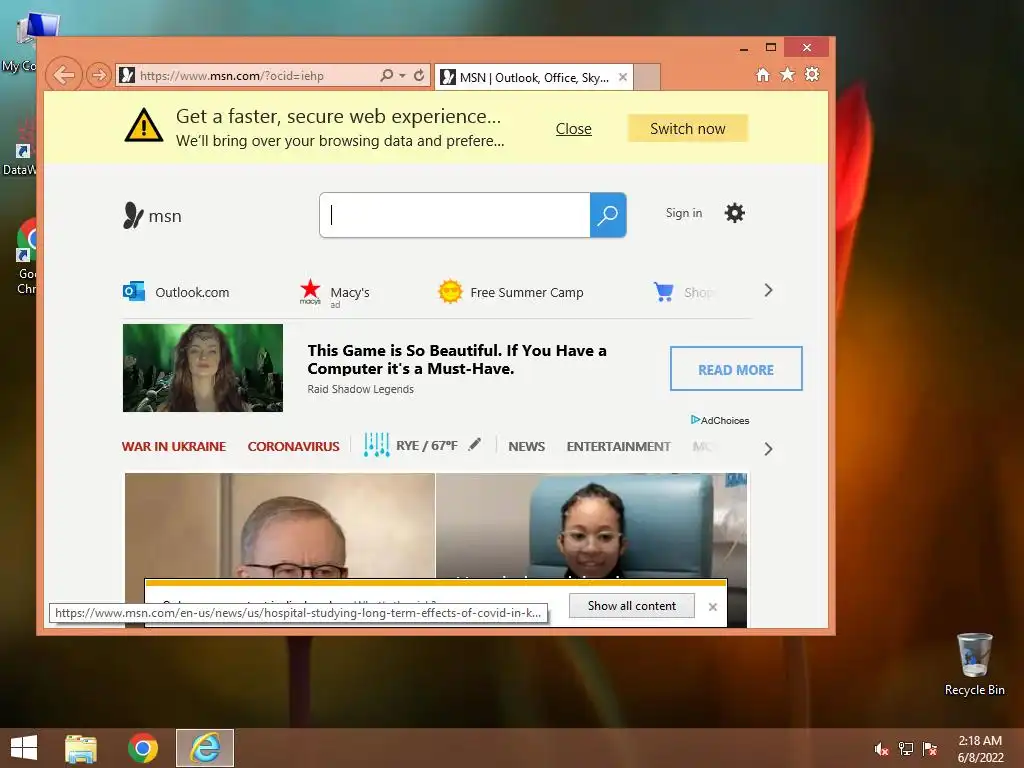Click the msn butterfly logo

pyautogui.click(x=152, y=216)
